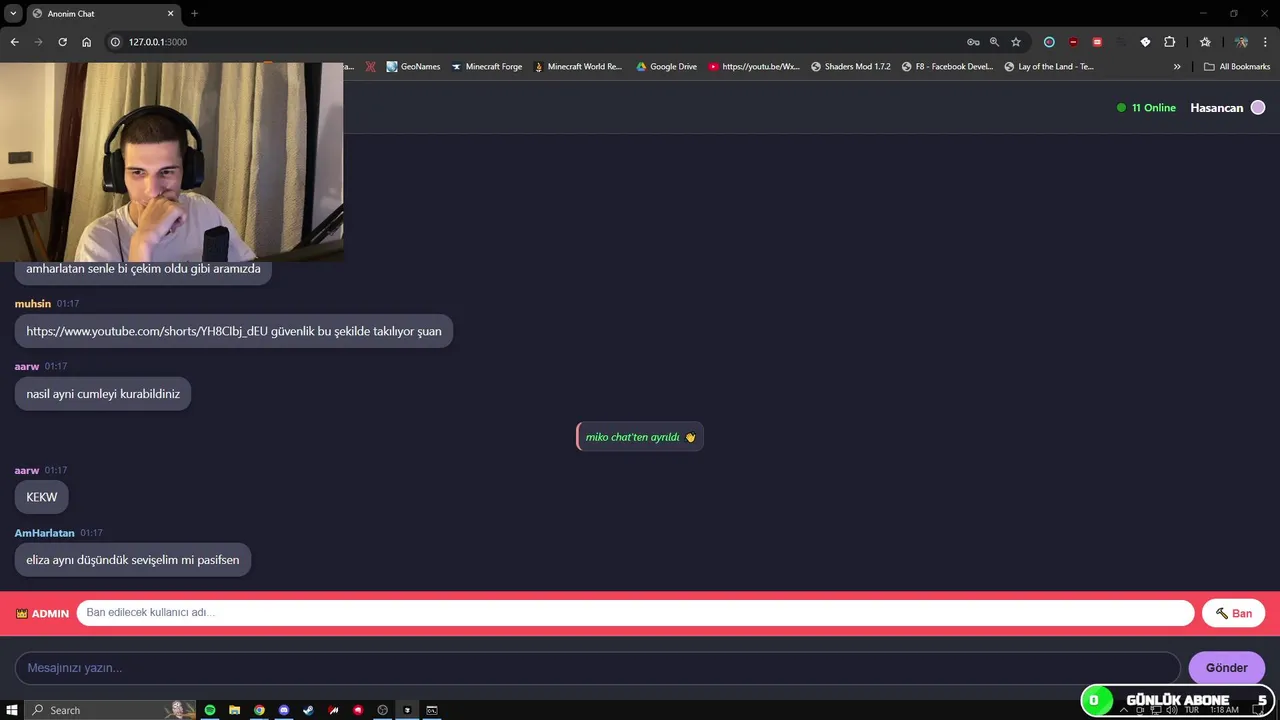Open Spotify from the taskbar
Image resolution: width=1280 pixels, height=720 pixels.
point(210,710)
